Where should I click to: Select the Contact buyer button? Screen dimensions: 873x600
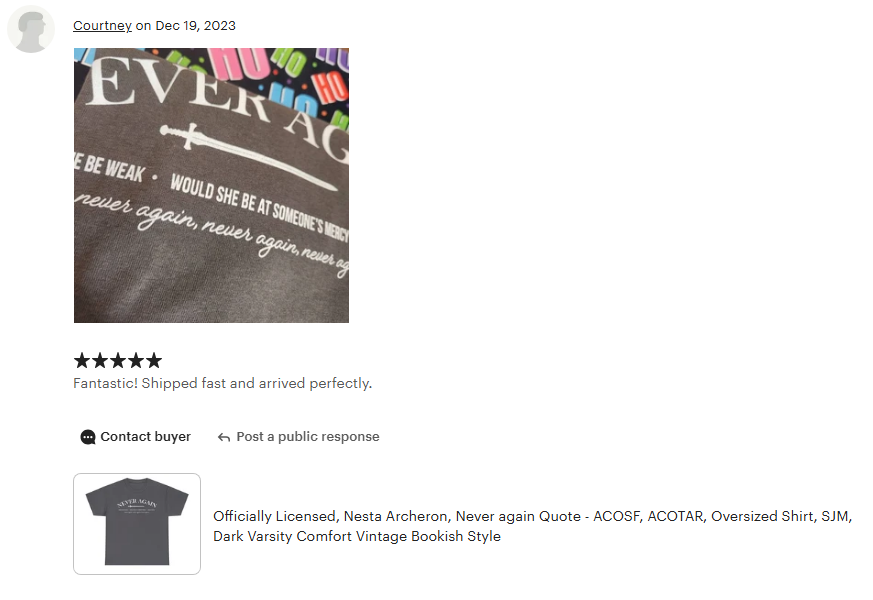pos(135,437)
